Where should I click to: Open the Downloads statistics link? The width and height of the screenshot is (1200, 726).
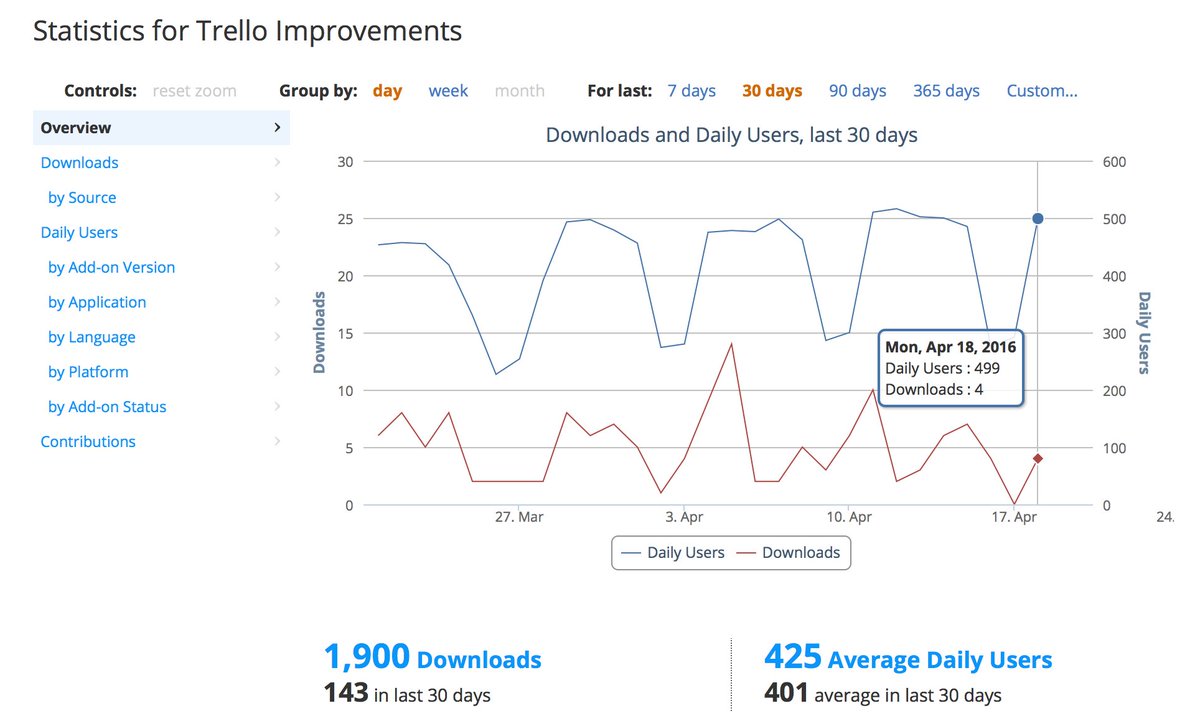coord(79,163)
